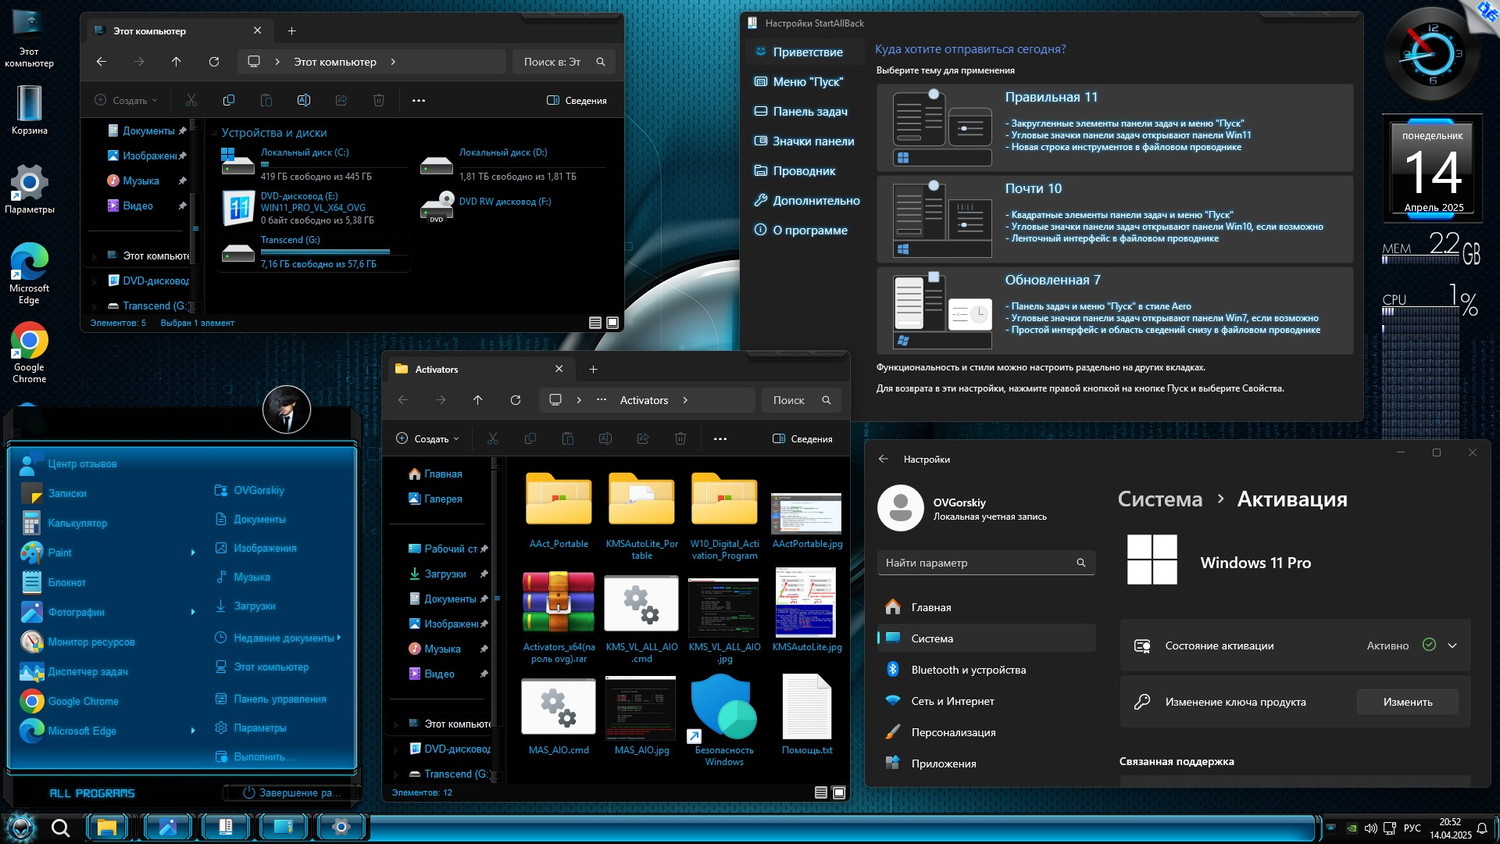
Task: Open the MAS_AIO.cmd file icon
Action: 558,707
